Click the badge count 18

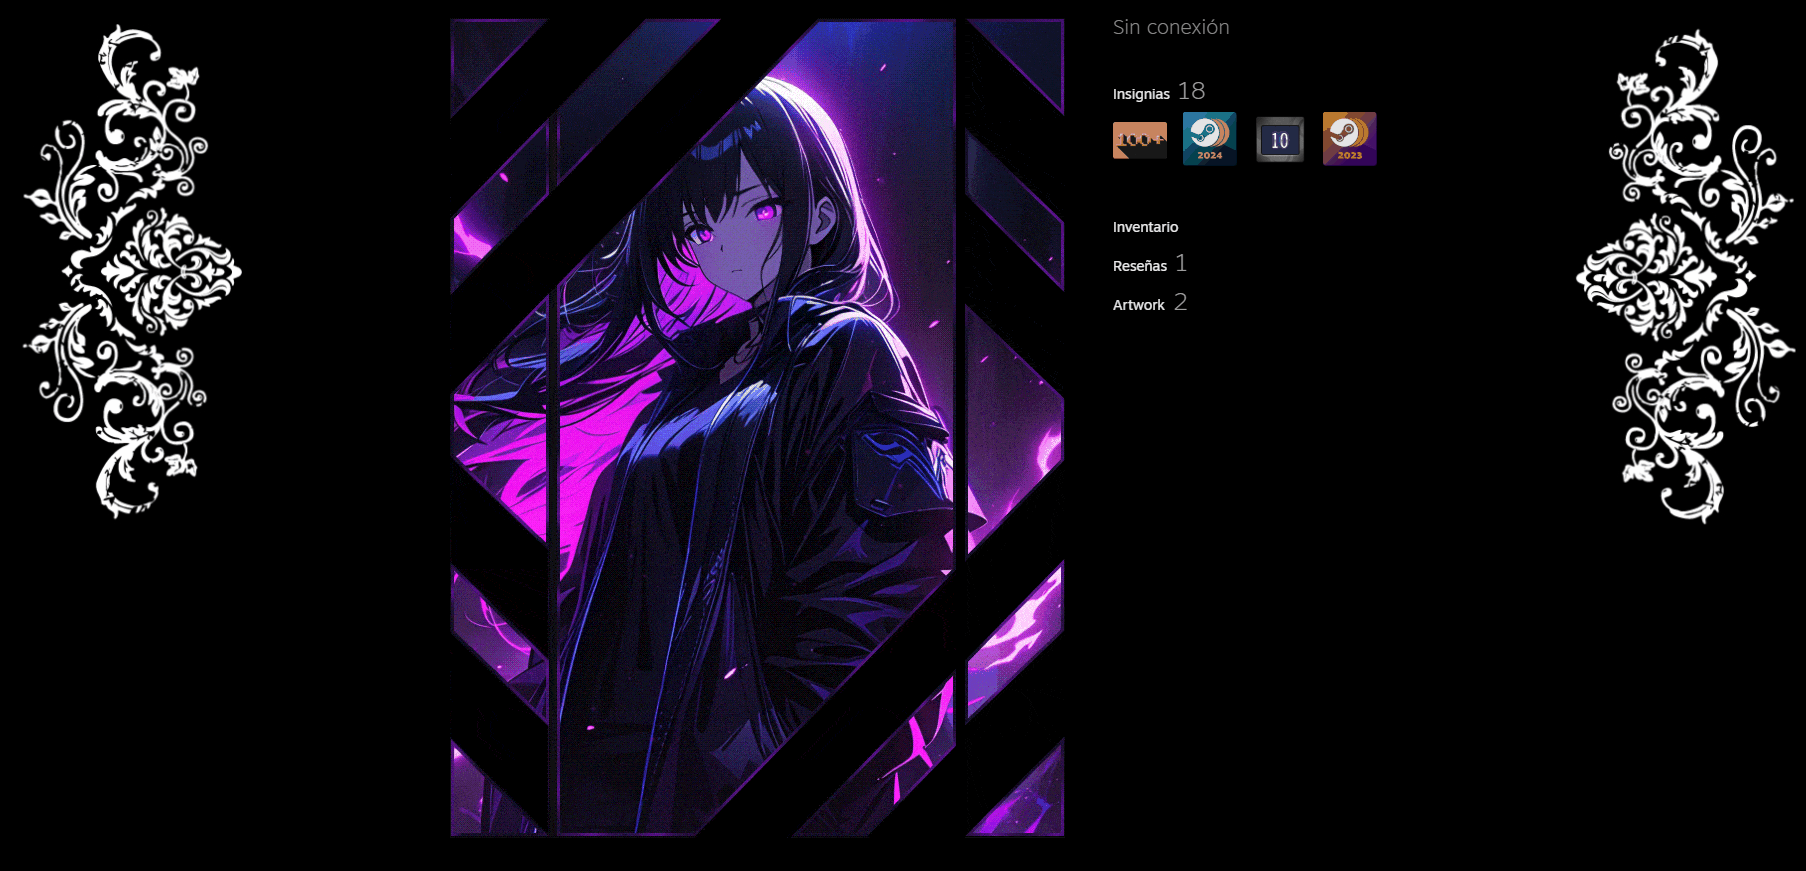coord(1191,91)
